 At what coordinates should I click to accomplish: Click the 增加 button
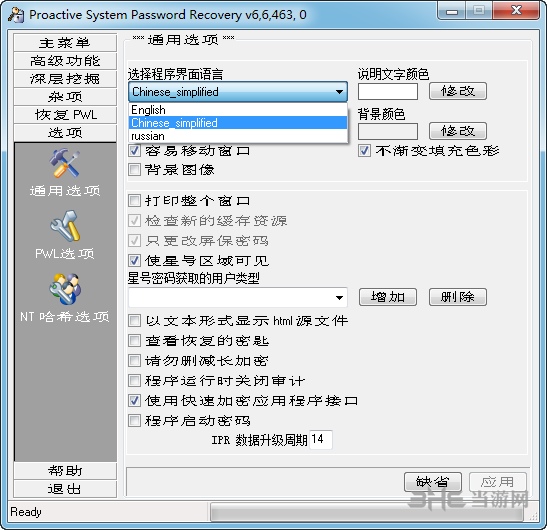click(388, 297)
